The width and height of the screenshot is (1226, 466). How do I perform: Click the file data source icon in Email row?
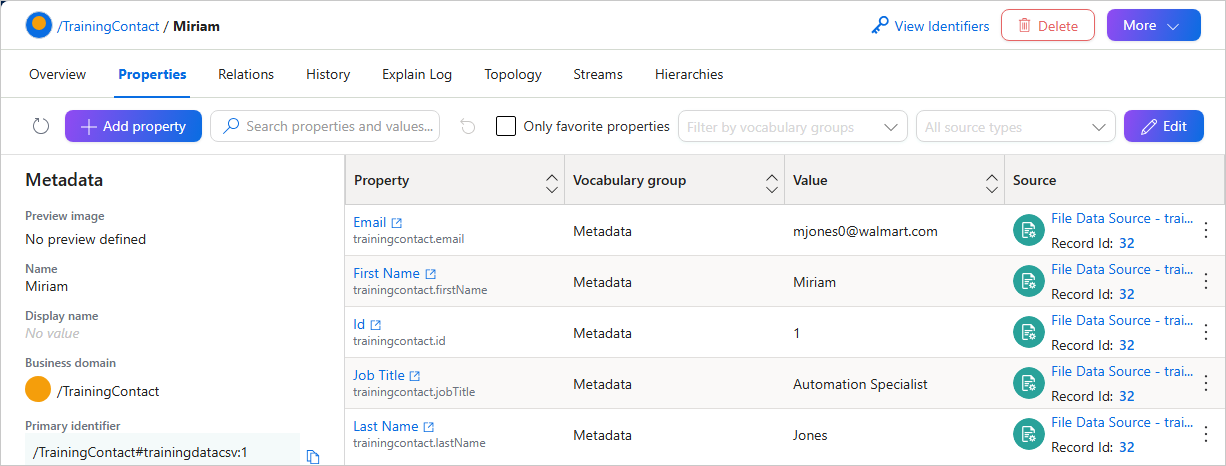point(1028,230)
